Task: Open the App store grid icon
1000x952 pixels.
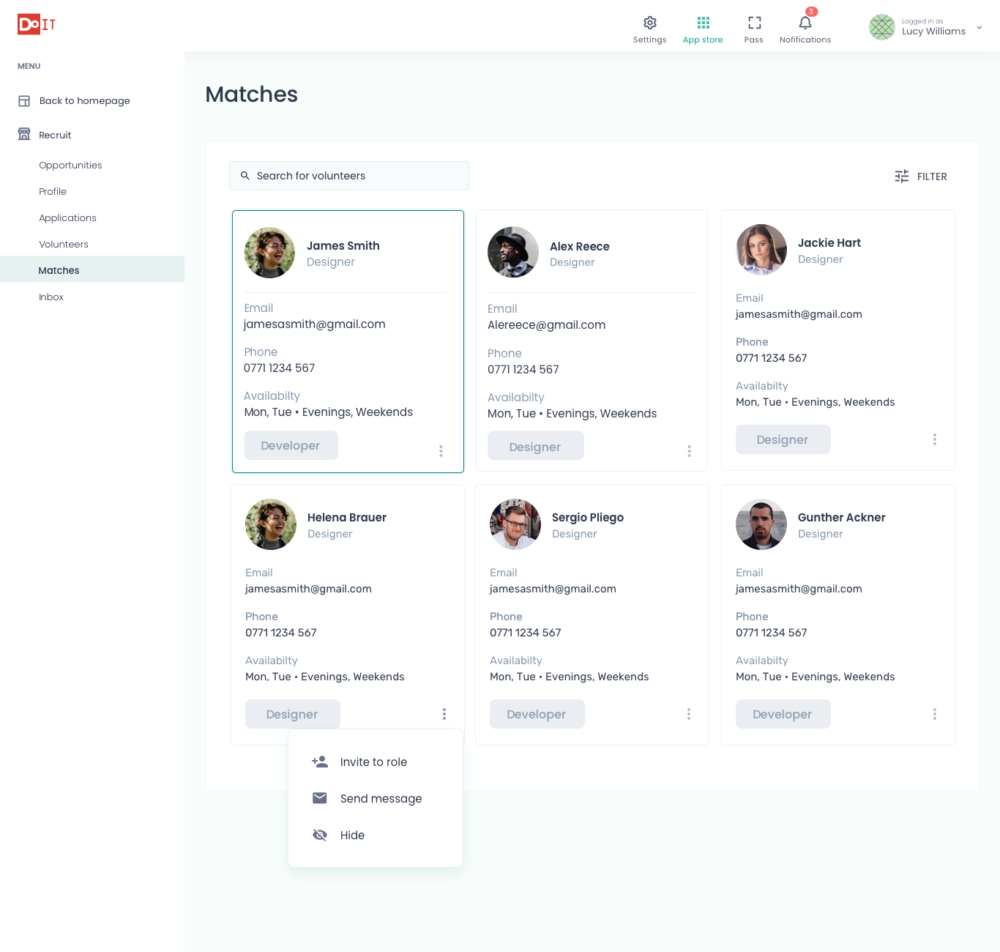Action: [x=703, y=23]
